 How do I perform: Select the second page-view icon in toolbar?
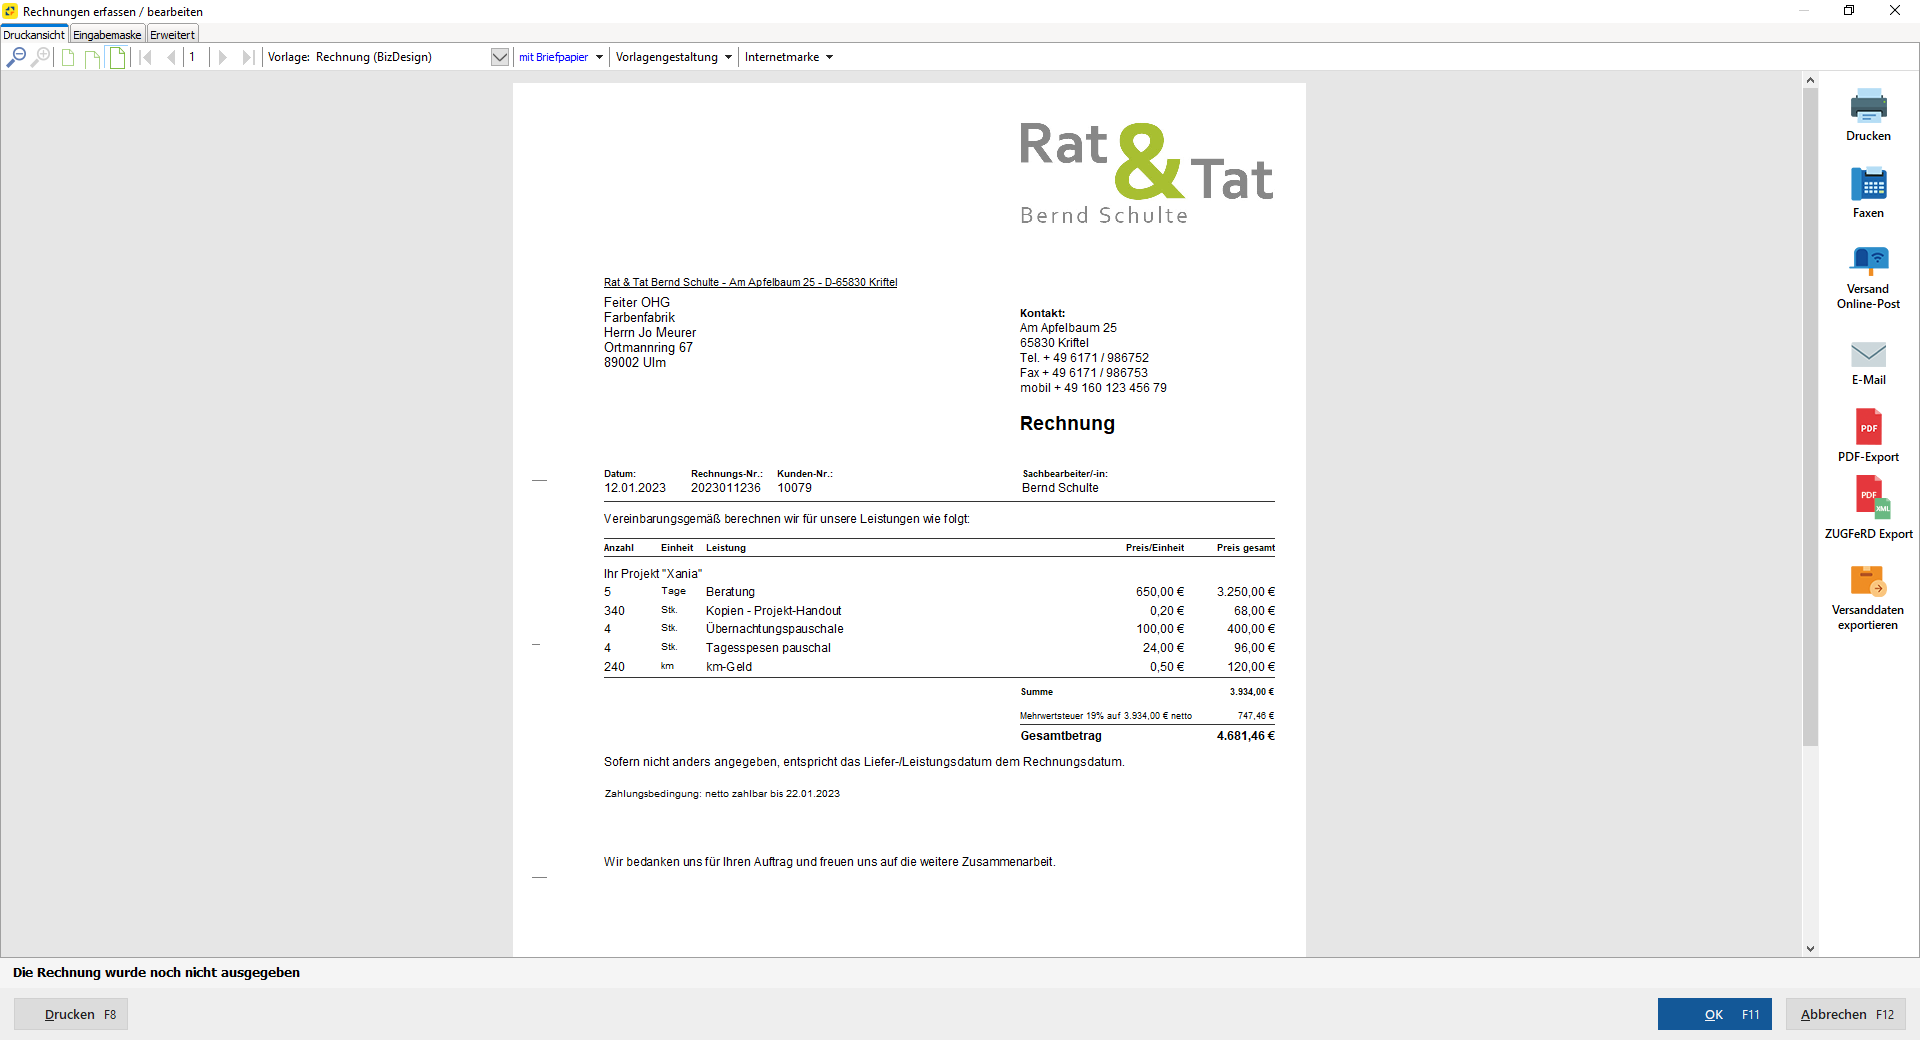coord(92,57)
